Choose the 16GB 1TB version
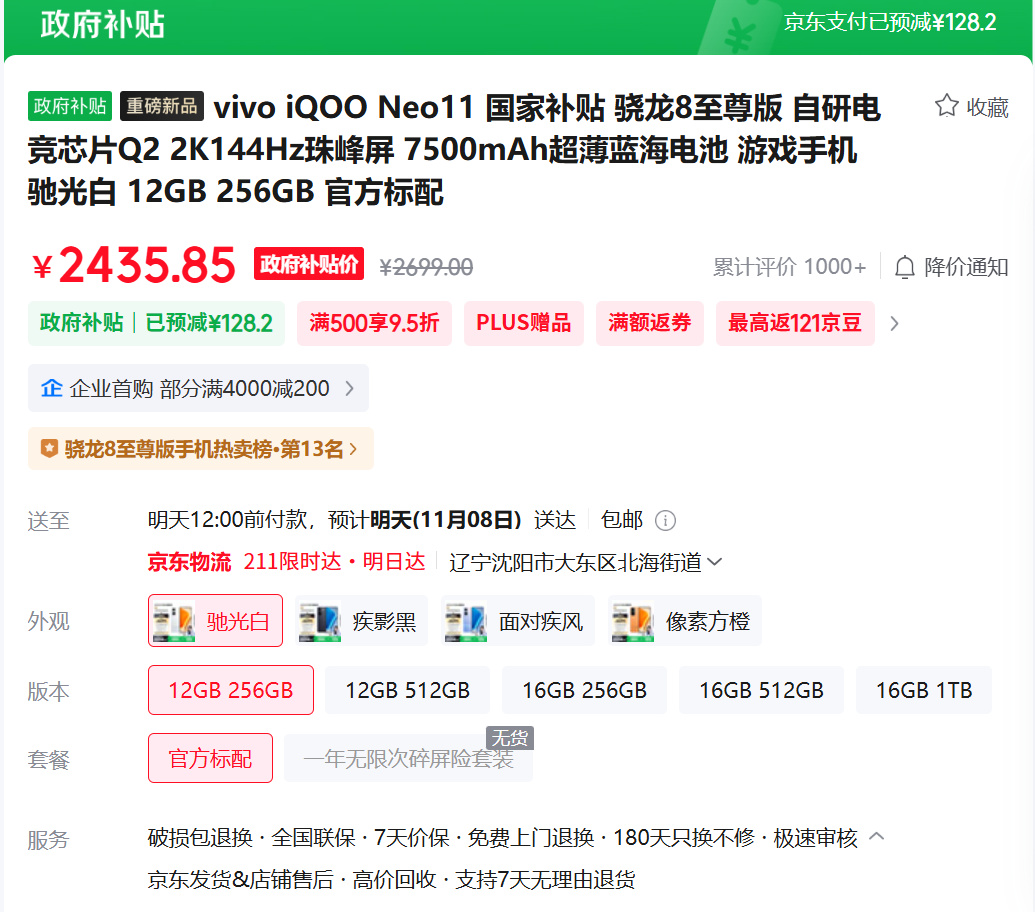 923,690
